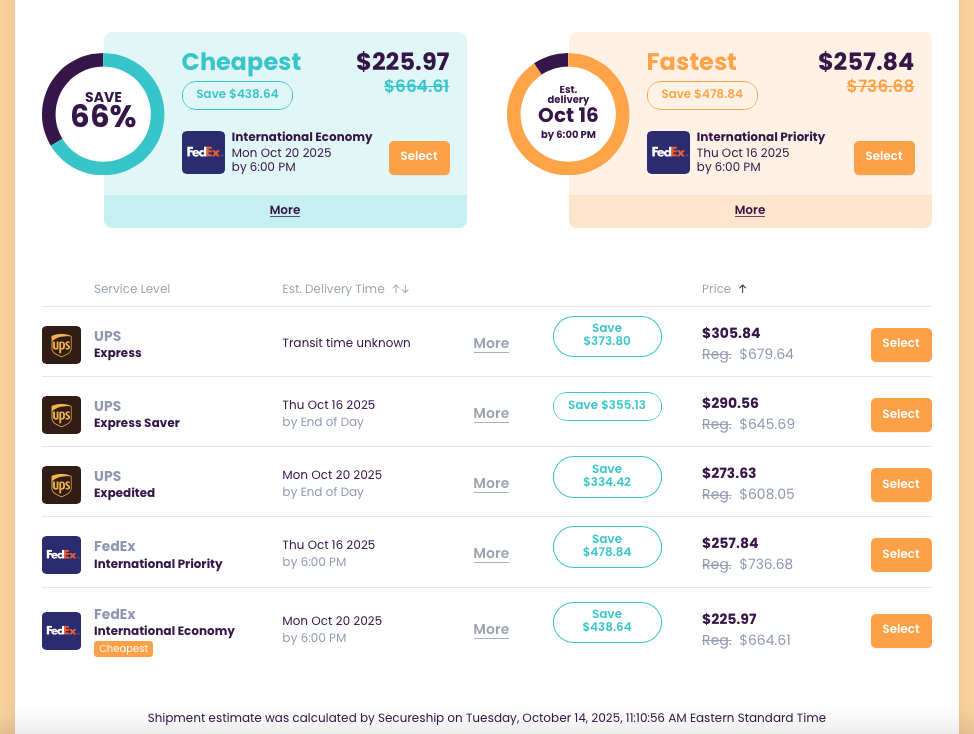The image size is (974, 734).
Task: Click FedEx International Priority row logo
Action: tap(61, 554)
